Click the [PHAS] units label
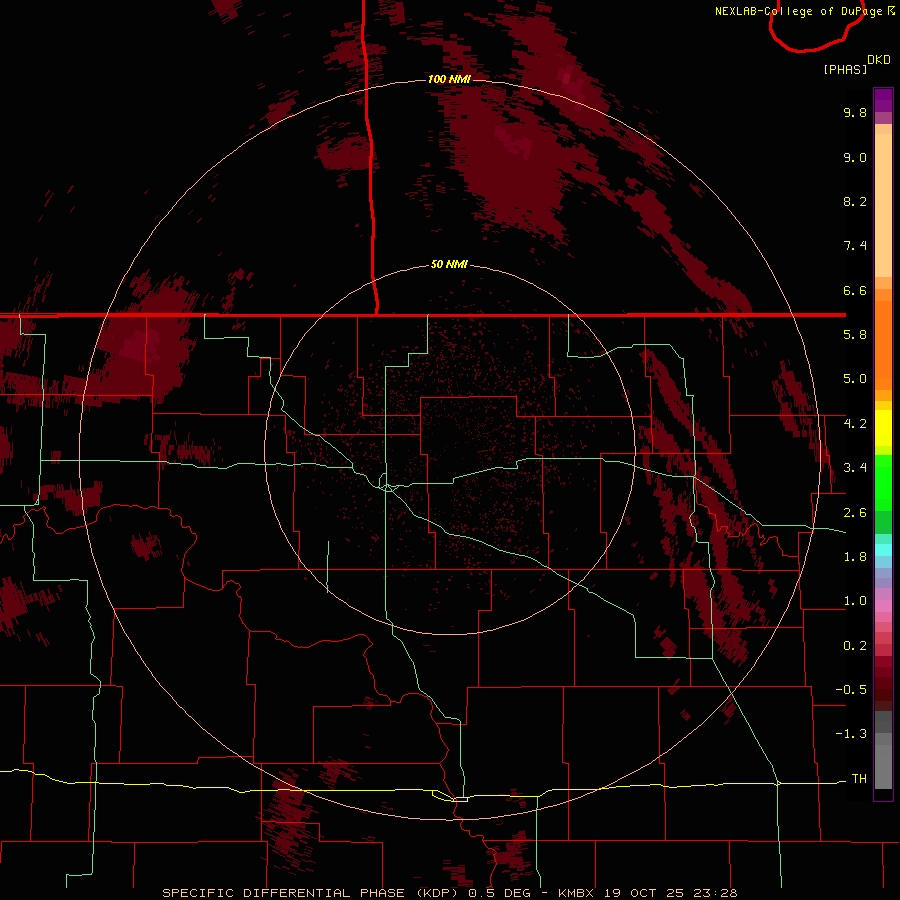The width and height of the screenshot is (900, 900). 845,69
